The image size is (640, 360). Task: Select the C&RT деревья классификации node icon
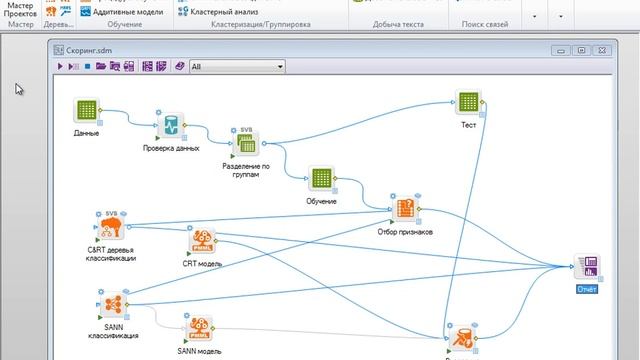(111, 227)
